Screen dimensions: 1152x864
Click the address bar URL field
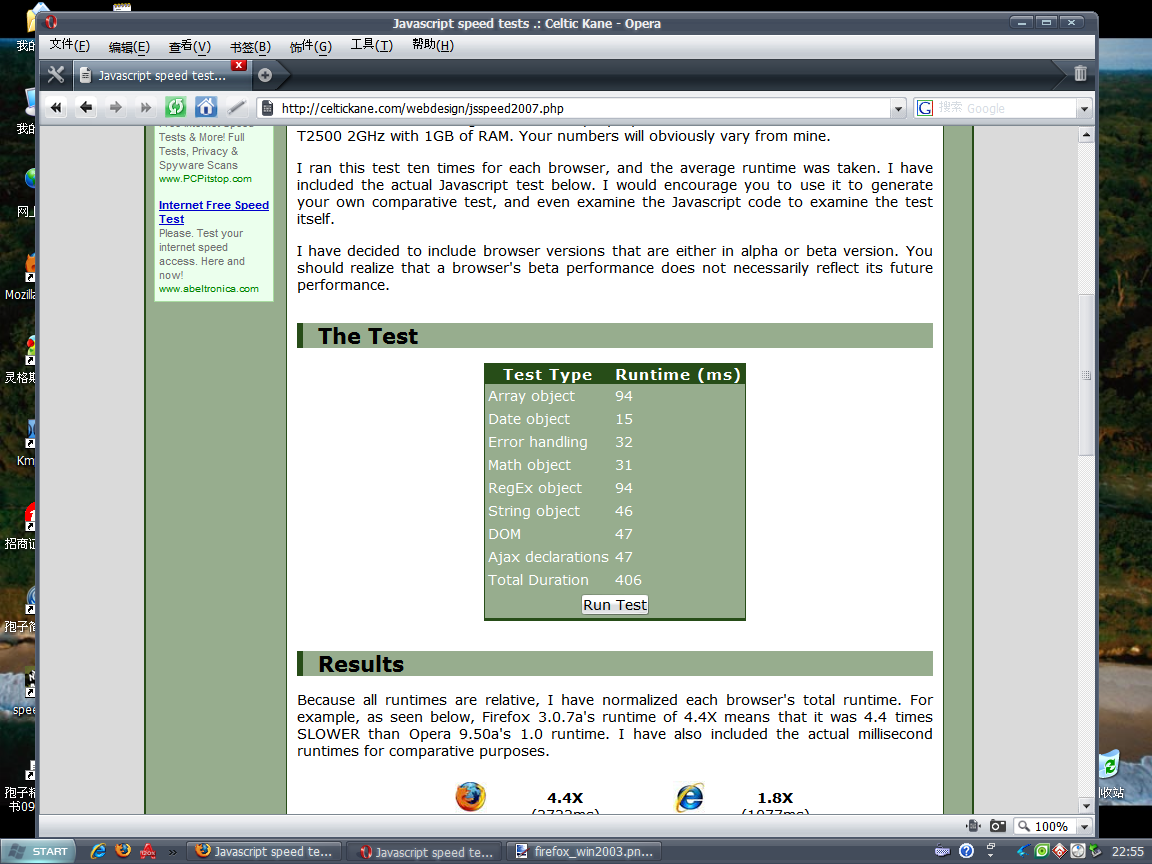click(583, 108)
